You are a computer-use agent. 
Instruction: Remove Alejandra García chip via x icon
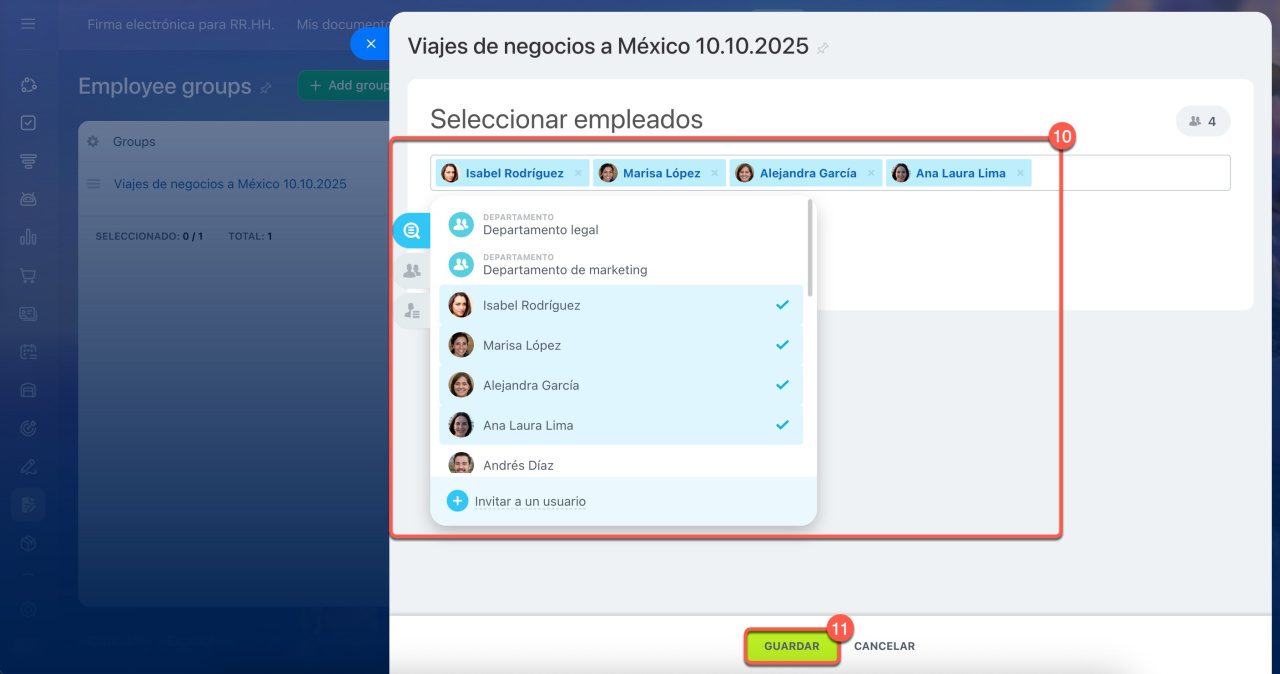pos(871,173)
